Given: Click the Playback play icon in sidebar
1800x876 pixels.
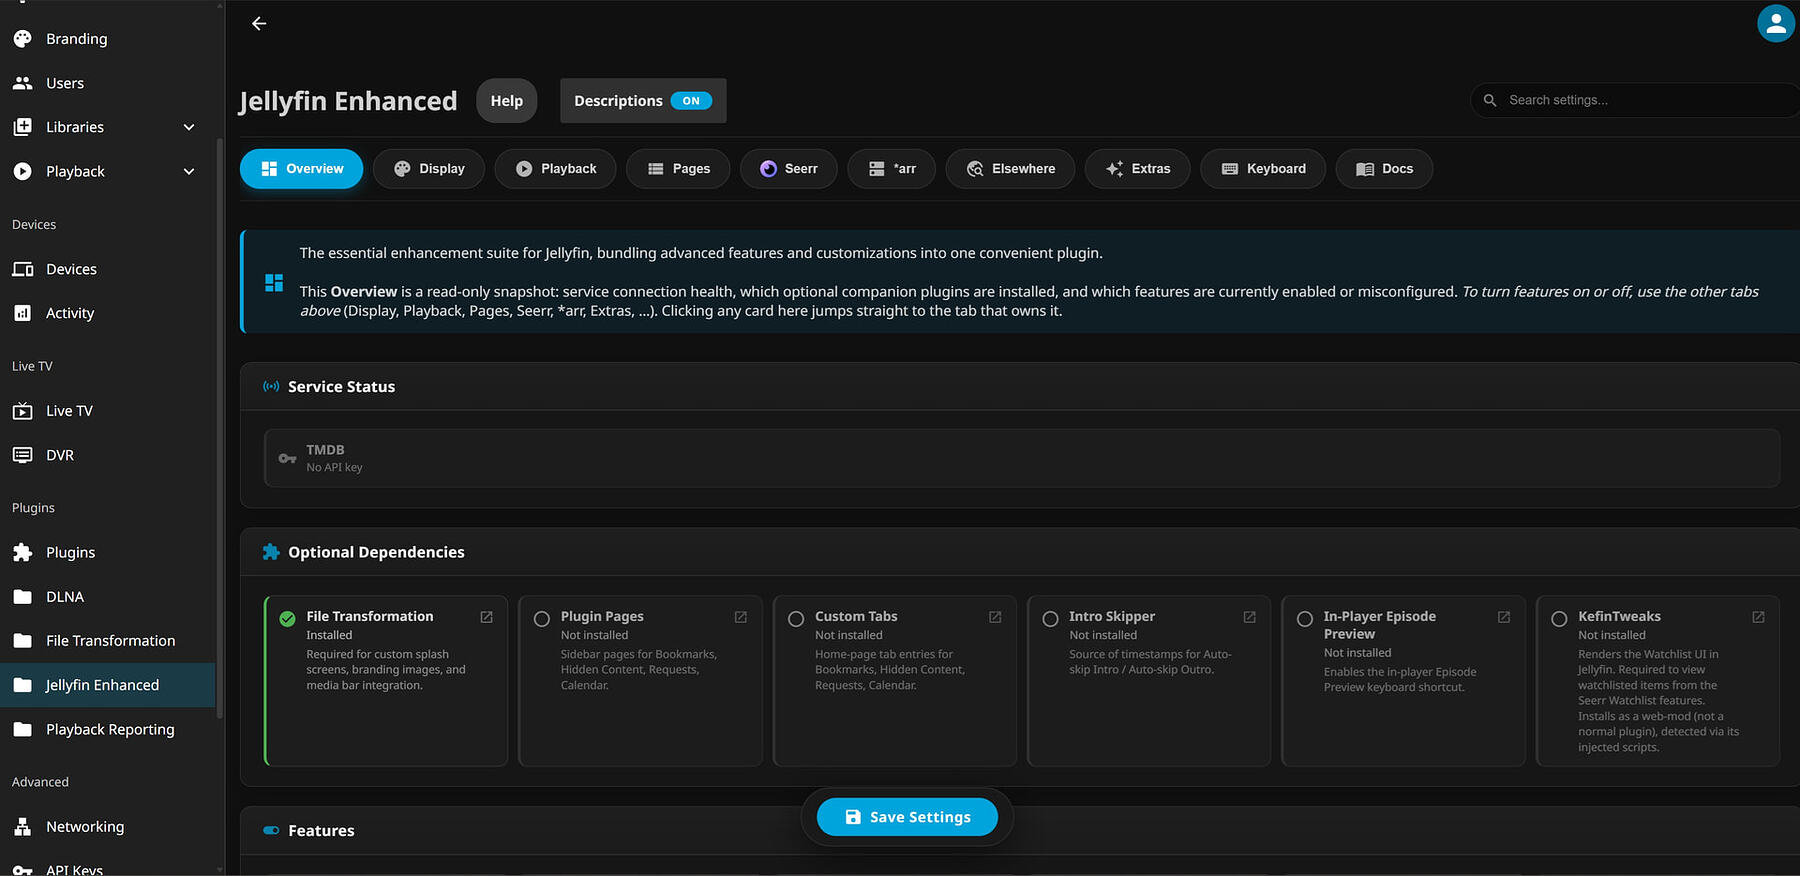Looking at the screenshot, I should tap(22, 171).
